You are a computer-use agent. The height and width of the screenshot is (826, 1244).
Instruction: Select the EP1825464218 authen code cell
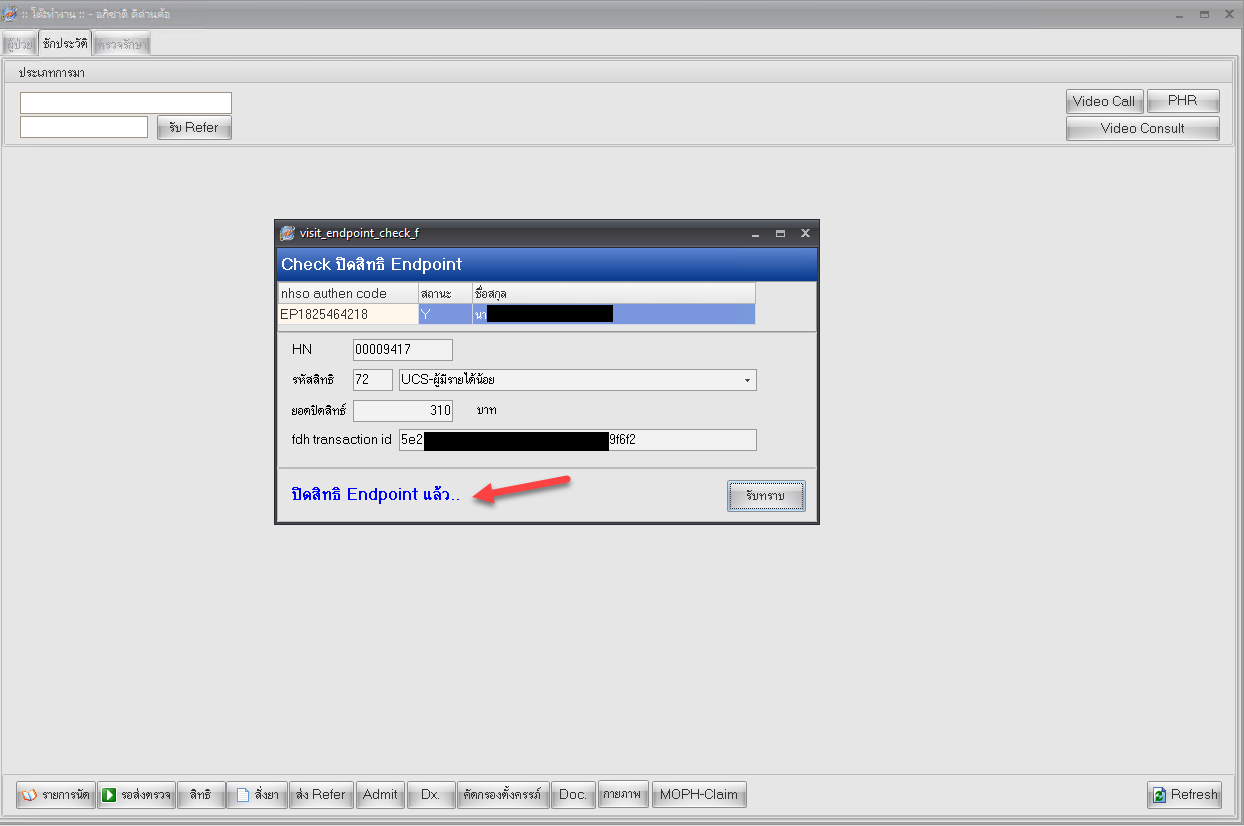(x=347, y=314)
